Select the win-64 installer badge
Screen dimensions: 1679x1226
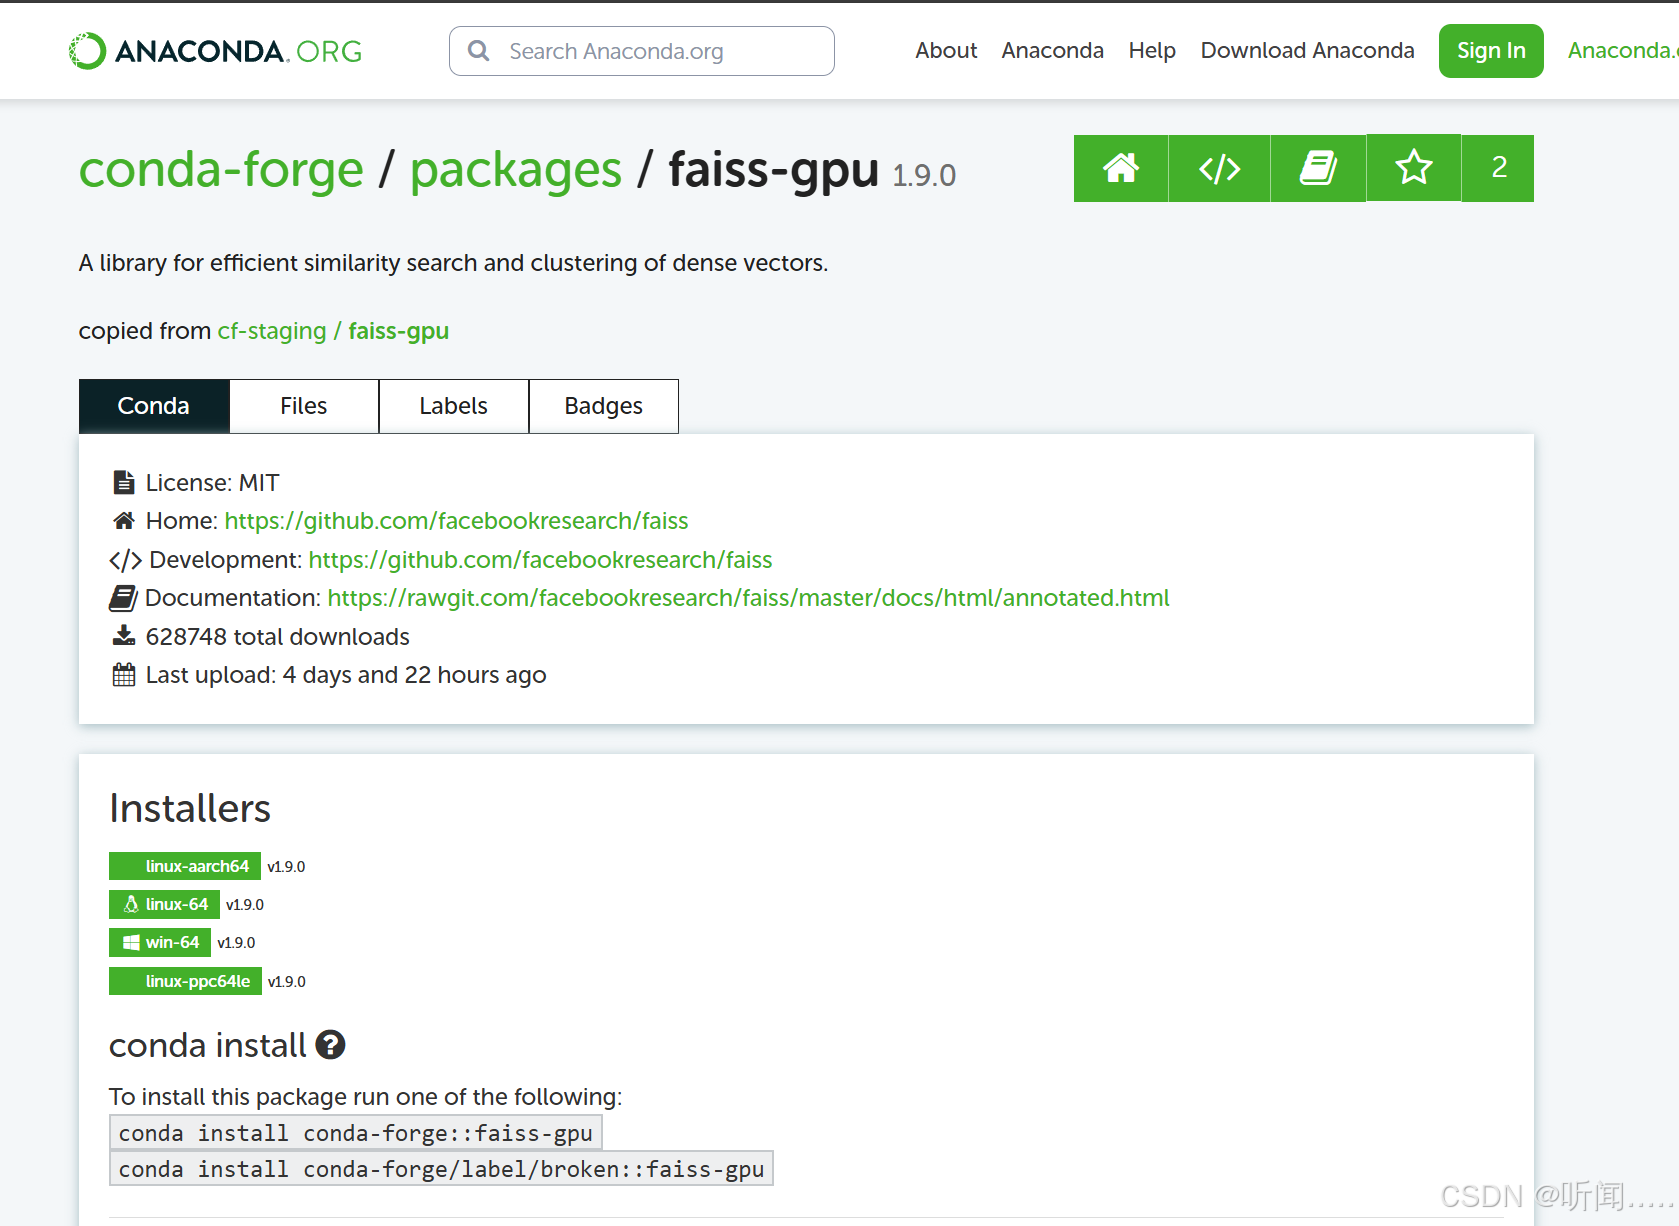coord(160,942)
